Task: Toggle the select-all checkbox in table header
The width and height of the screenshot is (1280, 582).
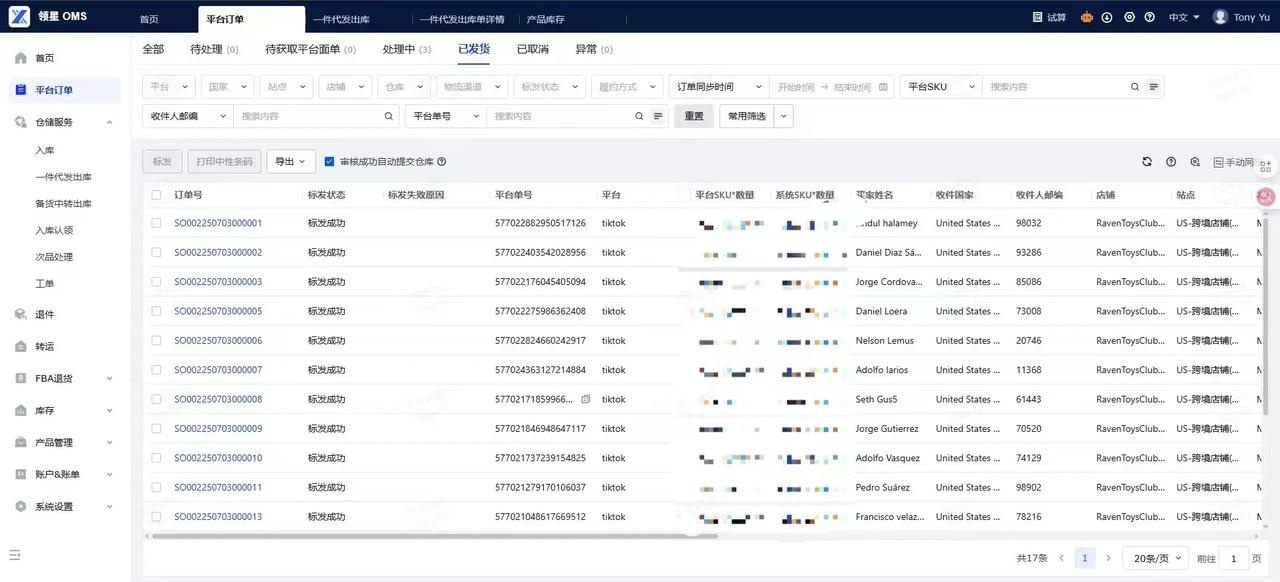Action: (156, 195)
